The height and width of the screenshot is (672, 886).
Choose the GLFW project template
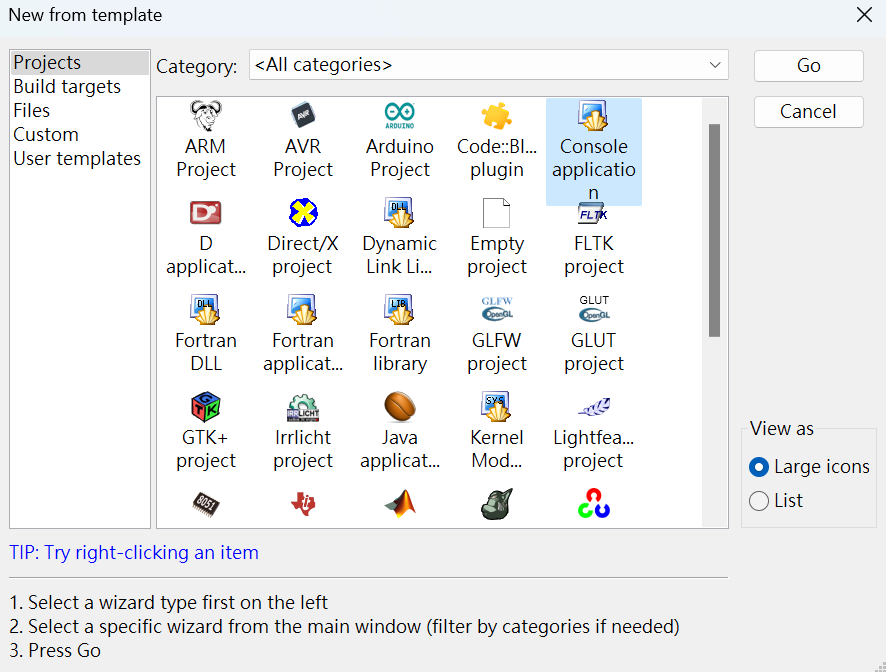pos(497,334)
